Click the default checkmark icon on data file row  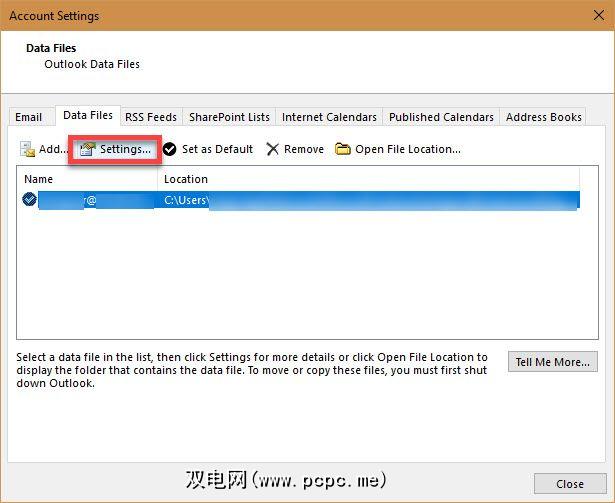click(x=29, y=199)
